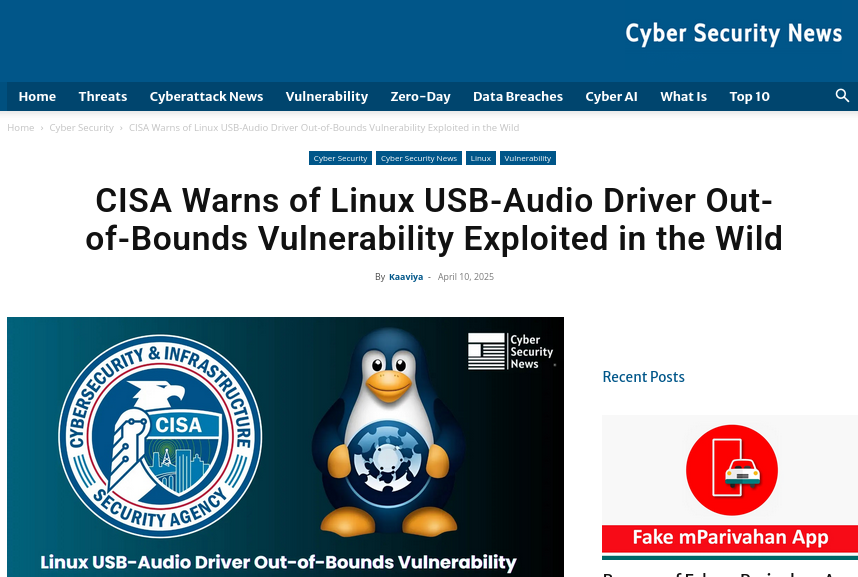Click the Home breadcrumb link
858x577 pixels.
21,128
